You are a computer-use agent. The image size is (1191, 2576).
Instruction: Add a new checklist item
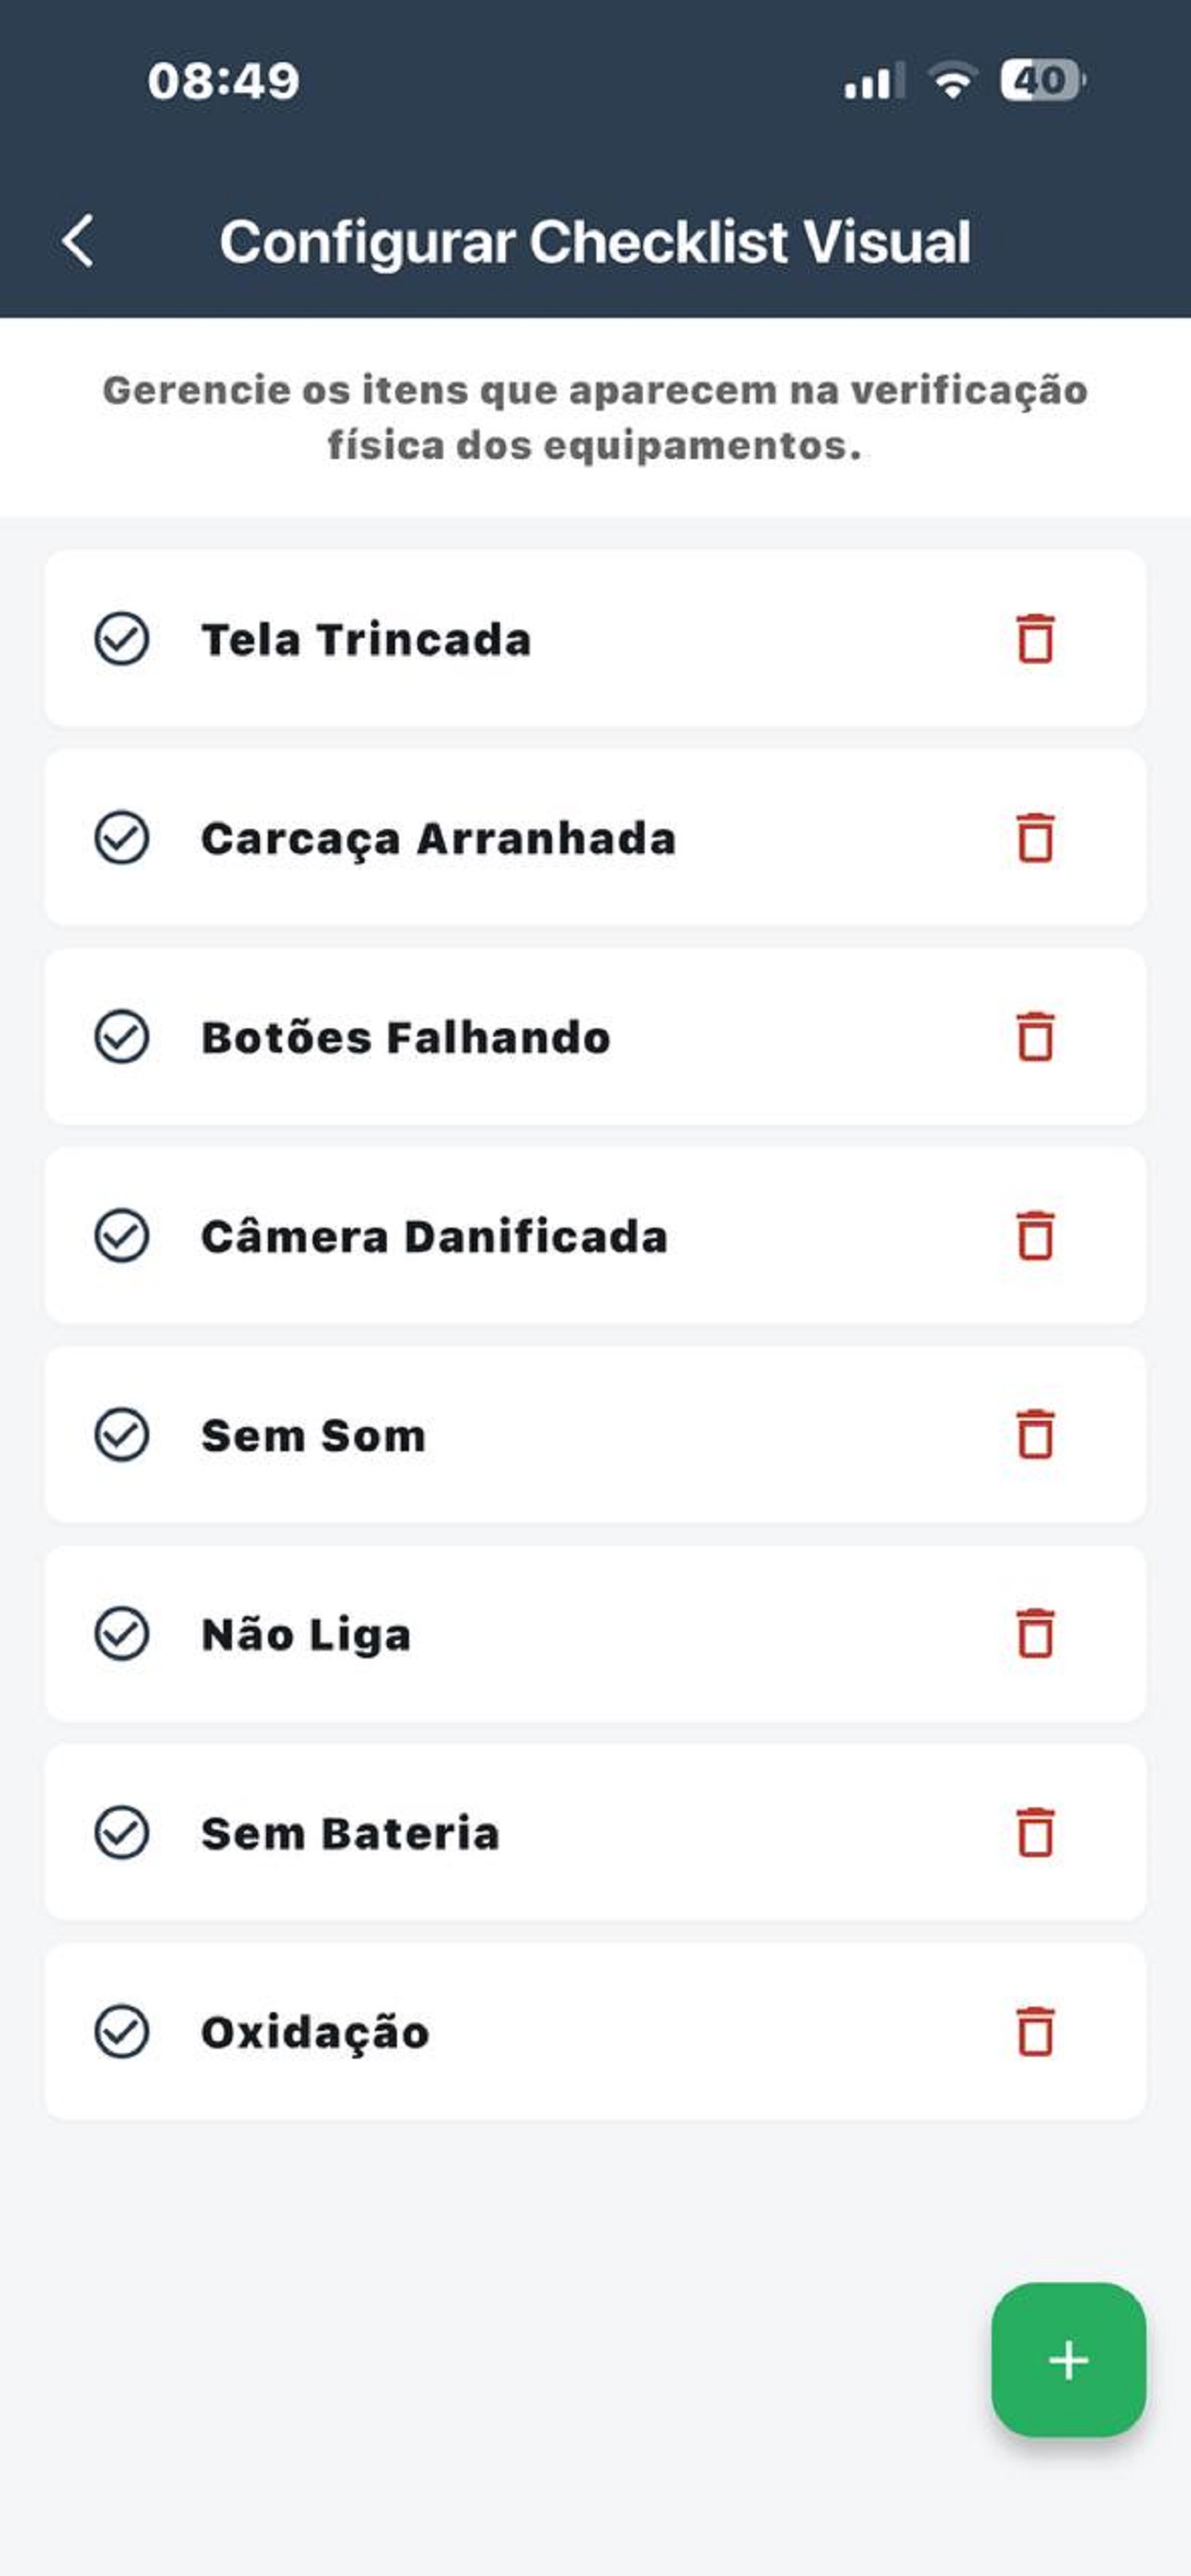pos(1068,2360)
